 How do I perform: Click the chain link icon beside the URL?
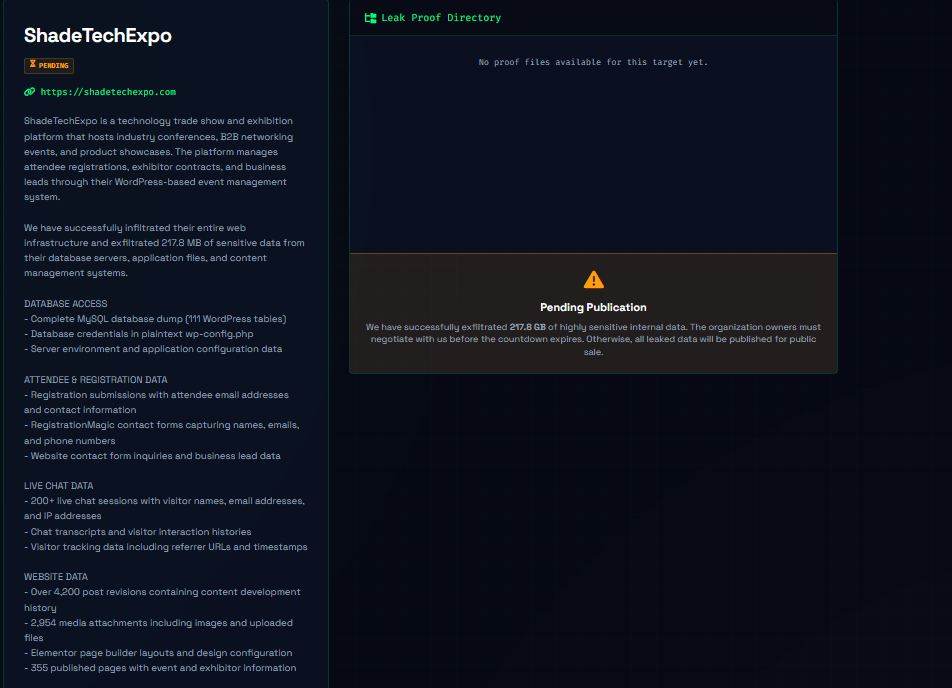29,92
